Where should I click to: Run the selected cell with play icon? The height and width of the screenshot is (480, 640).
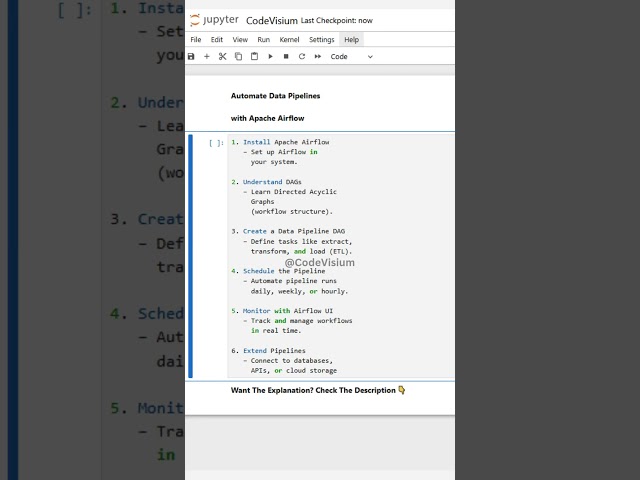pos(270,56)
